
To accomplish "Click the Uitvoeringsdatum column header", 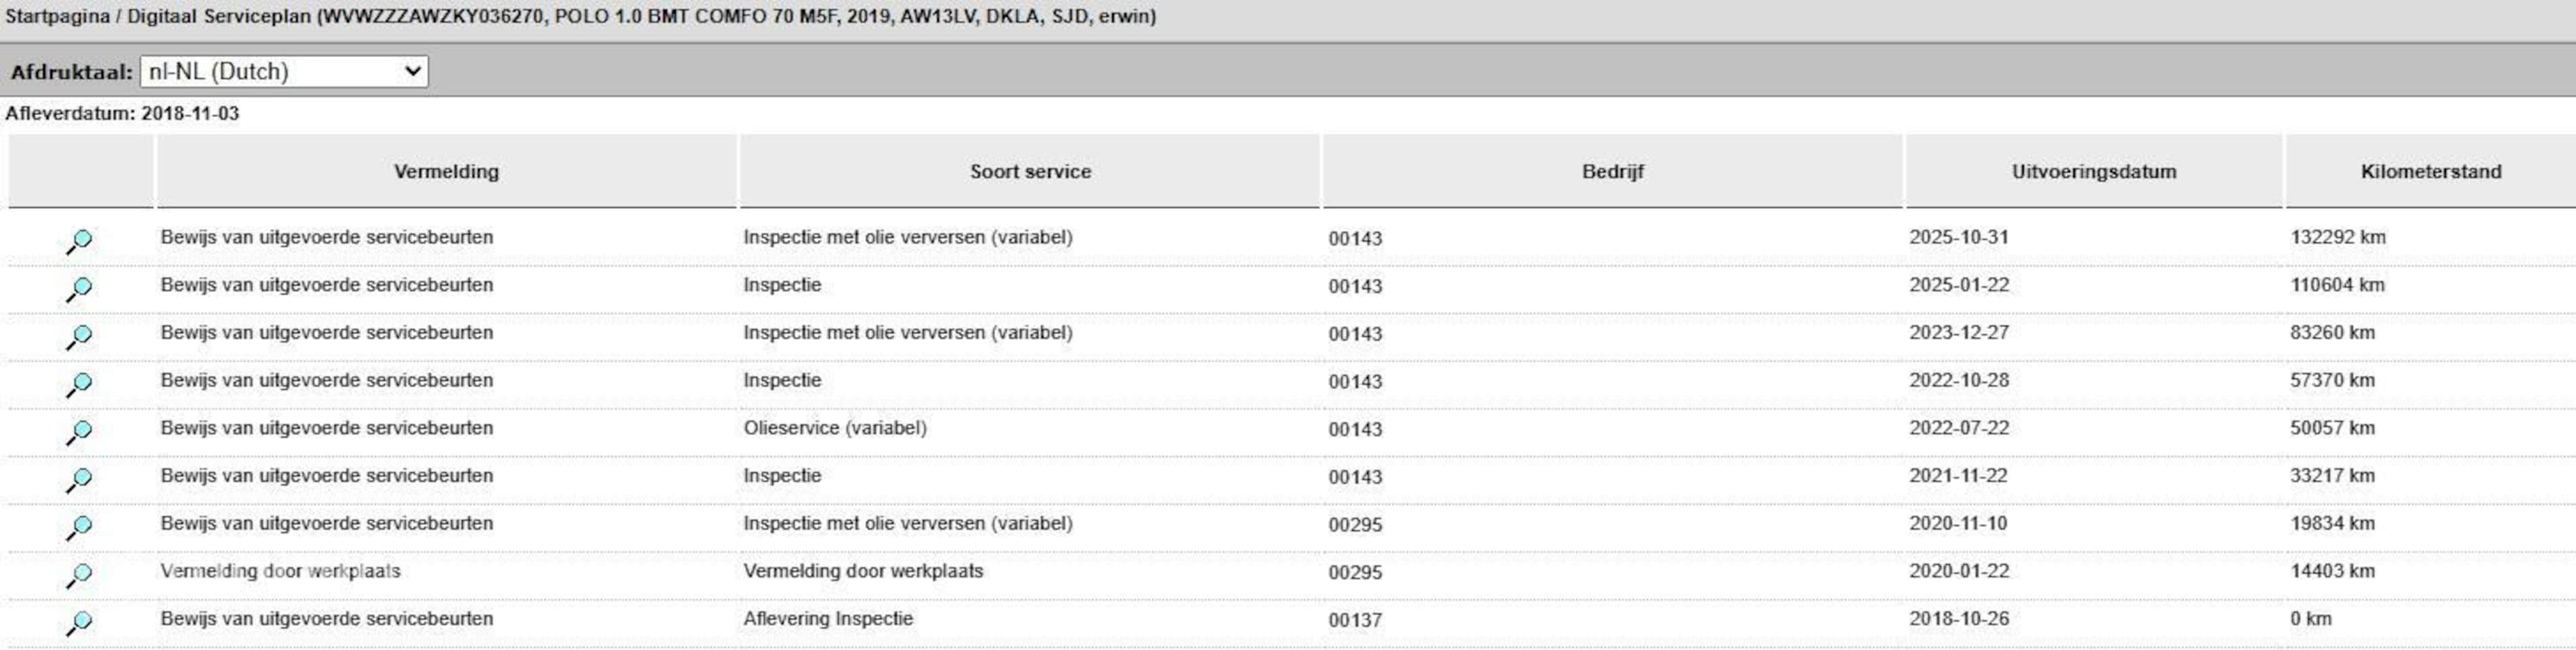I will coord(2093,172).
